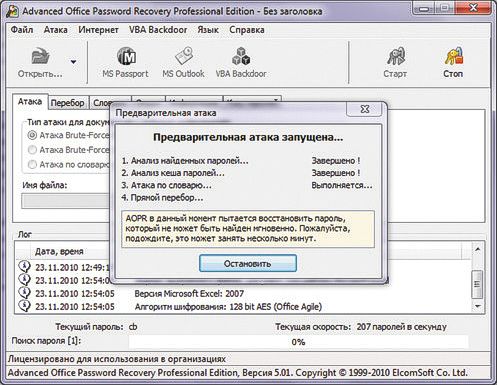
Task: Open the Справка menu
Action: (247, 30)
